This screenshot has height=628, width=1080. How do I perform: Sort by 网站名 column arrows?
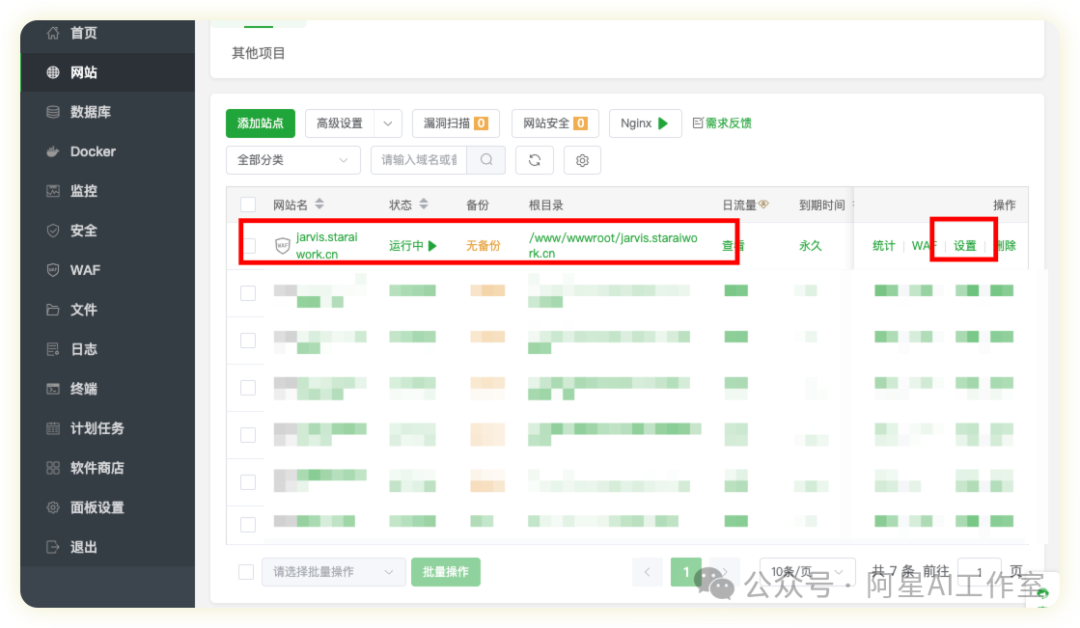coord(319,204)
